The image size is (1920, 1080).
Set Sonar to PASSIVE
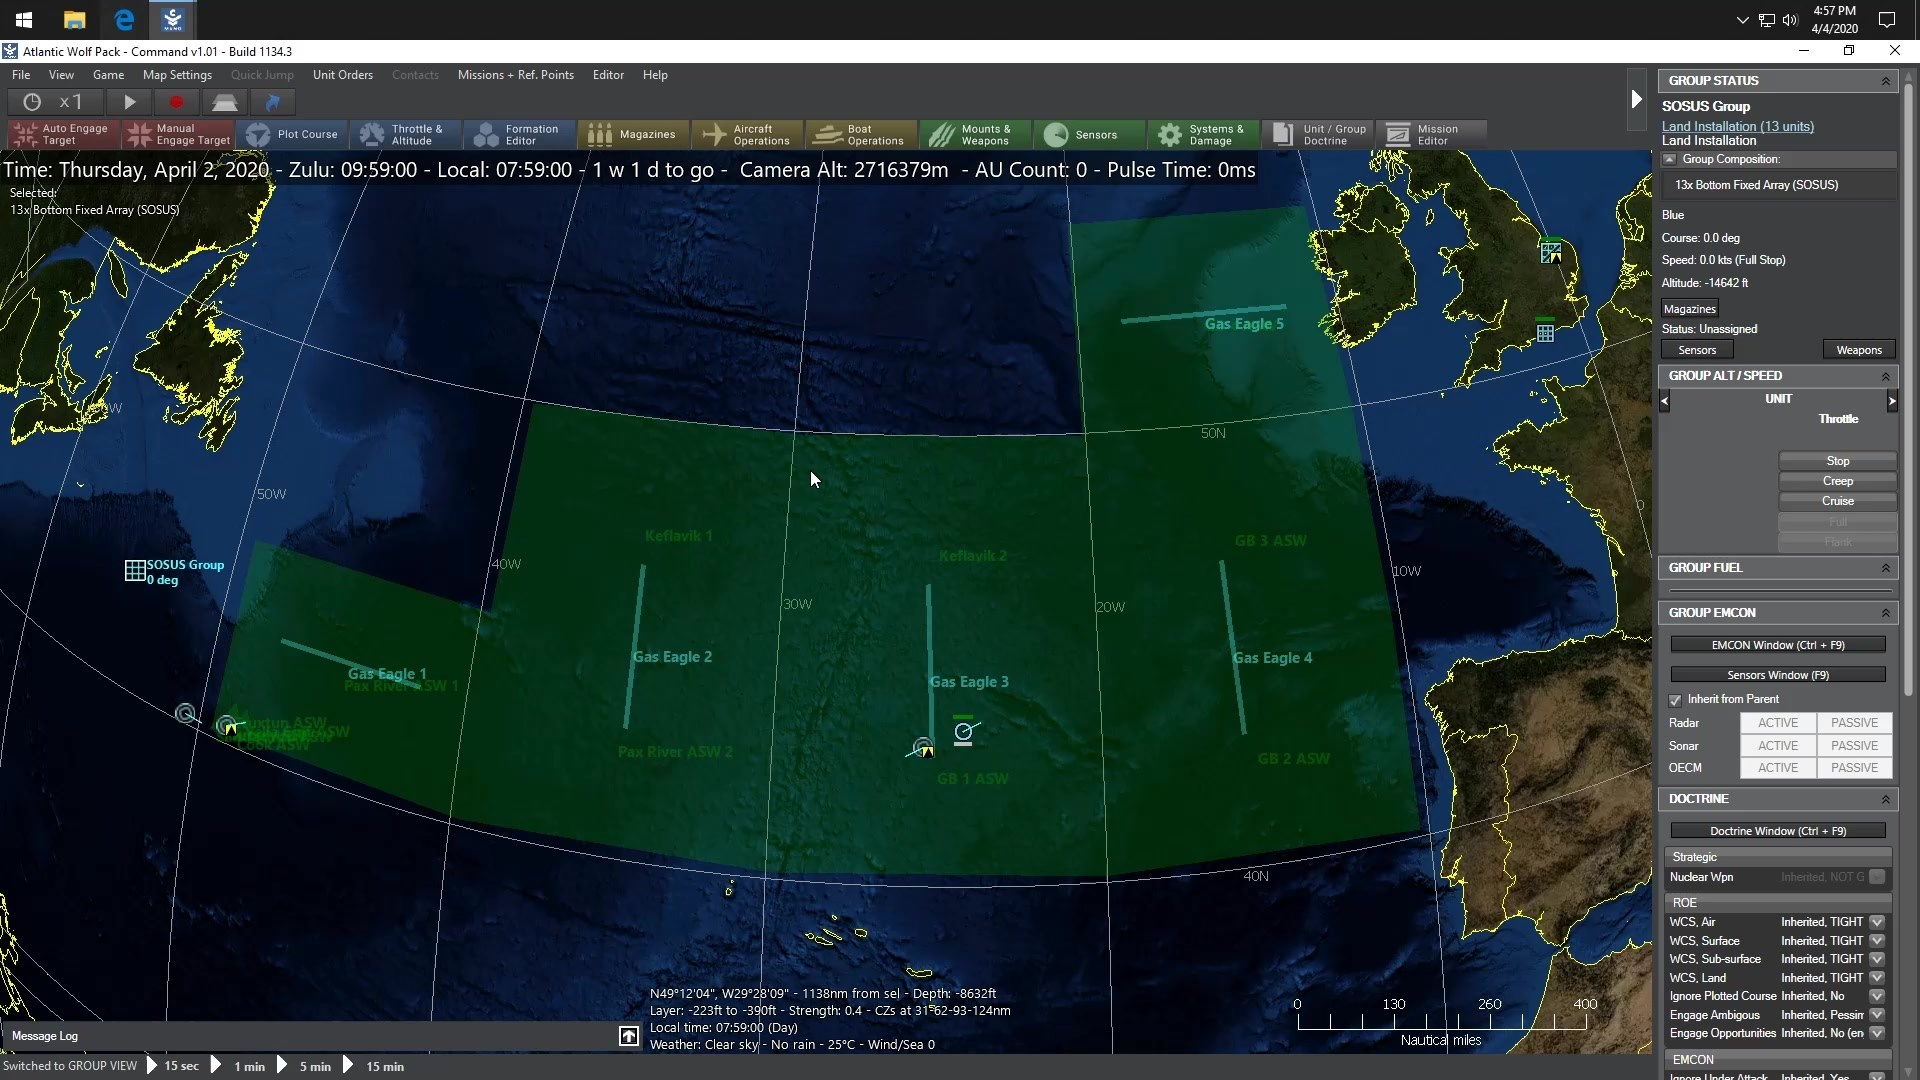pos(1854,746)
